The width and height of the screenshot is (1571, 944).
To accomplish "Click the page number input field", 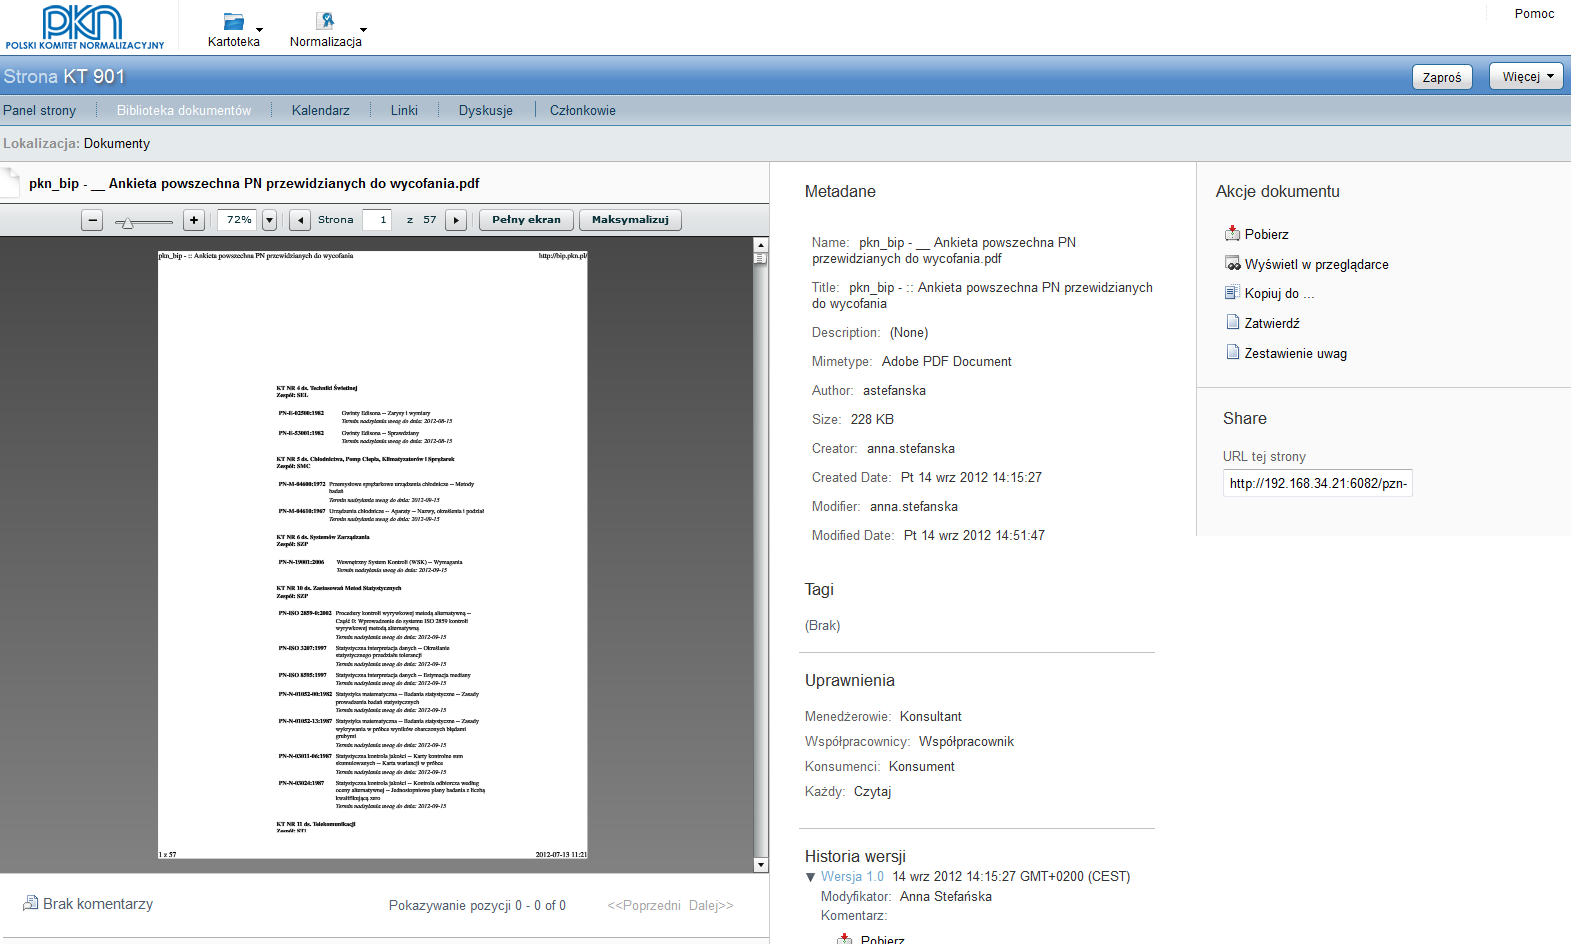I will pos(377,220).
